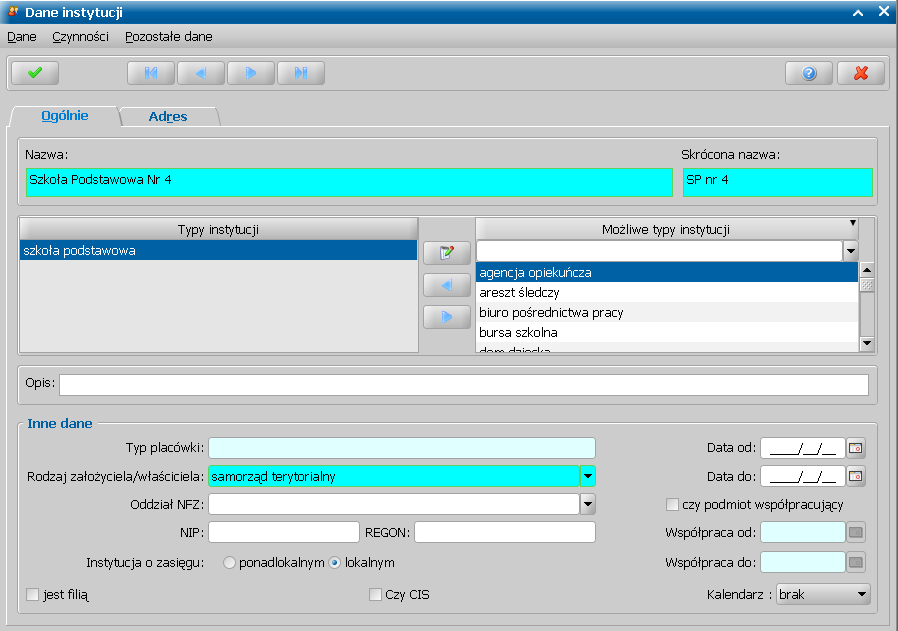Image resolution: width=898 pixels, height=631 pixels.
Task: Switch to the Ogólnie tab
Action: click(65, 116)
